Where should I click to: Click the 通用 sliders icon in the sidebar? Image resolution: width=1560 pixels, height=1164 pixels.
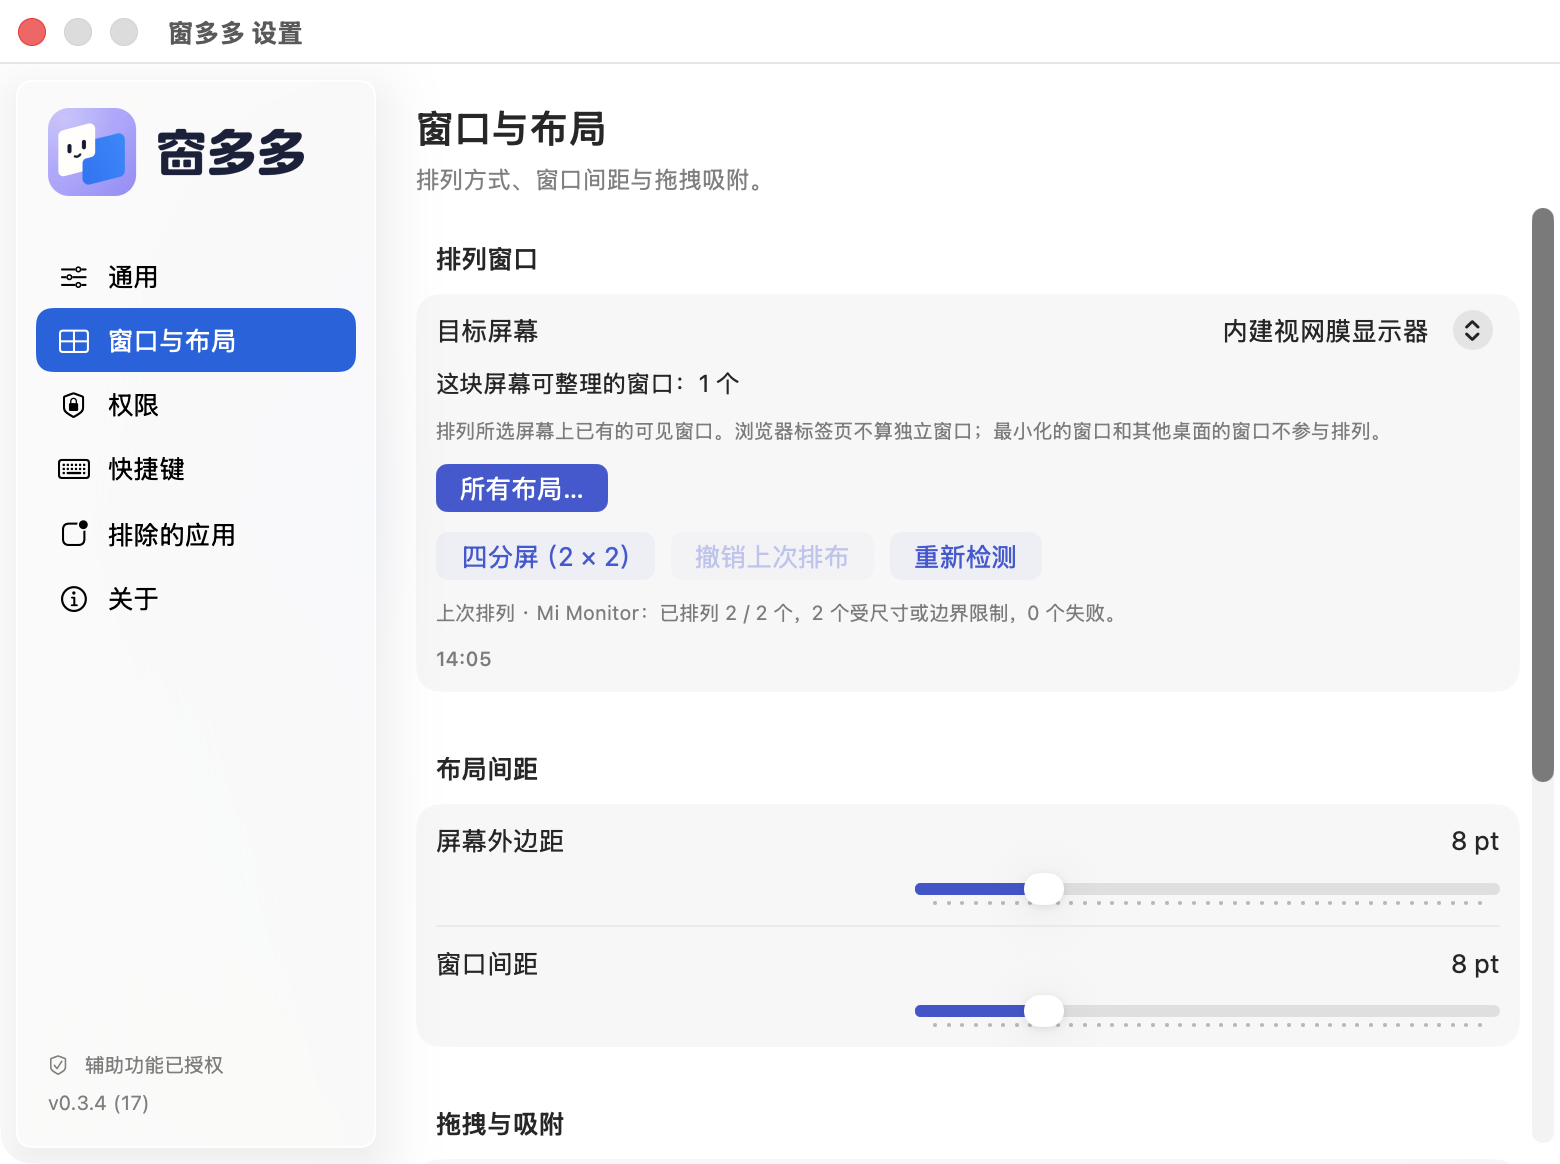pyautogui.click(x=74, y=277)
